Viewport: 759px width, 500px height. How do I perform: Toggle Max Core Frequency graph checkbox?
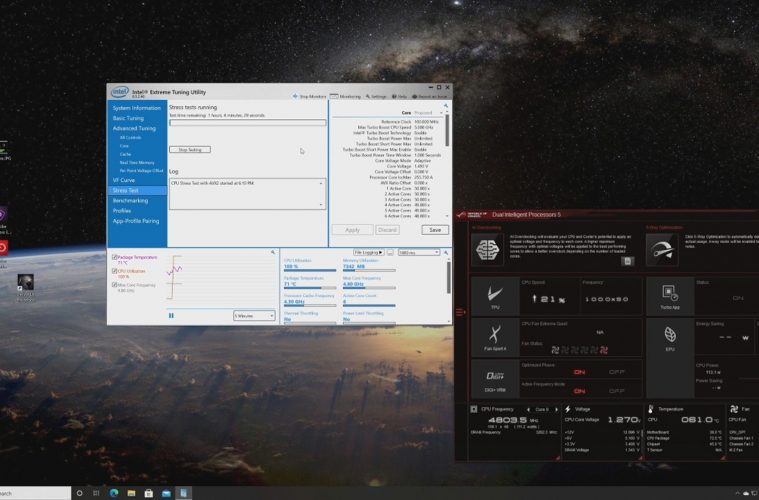click(115, 285)
